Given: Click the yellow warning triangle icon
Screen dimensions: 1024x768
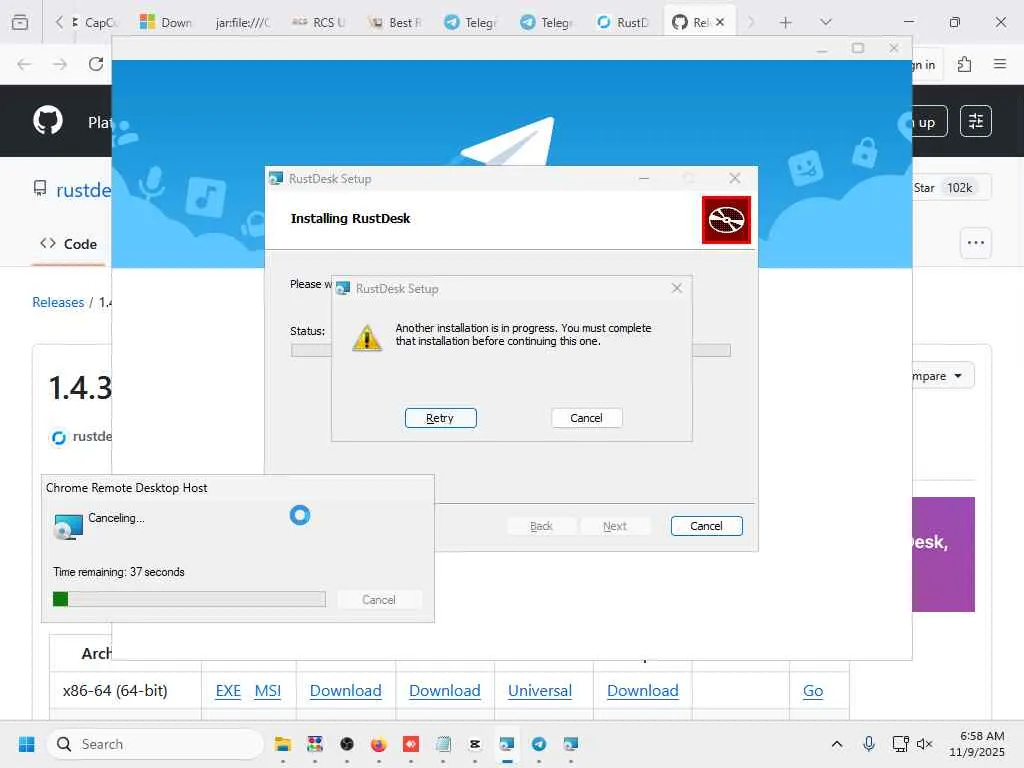Looking at the screenshot, I should coord(367,338).
